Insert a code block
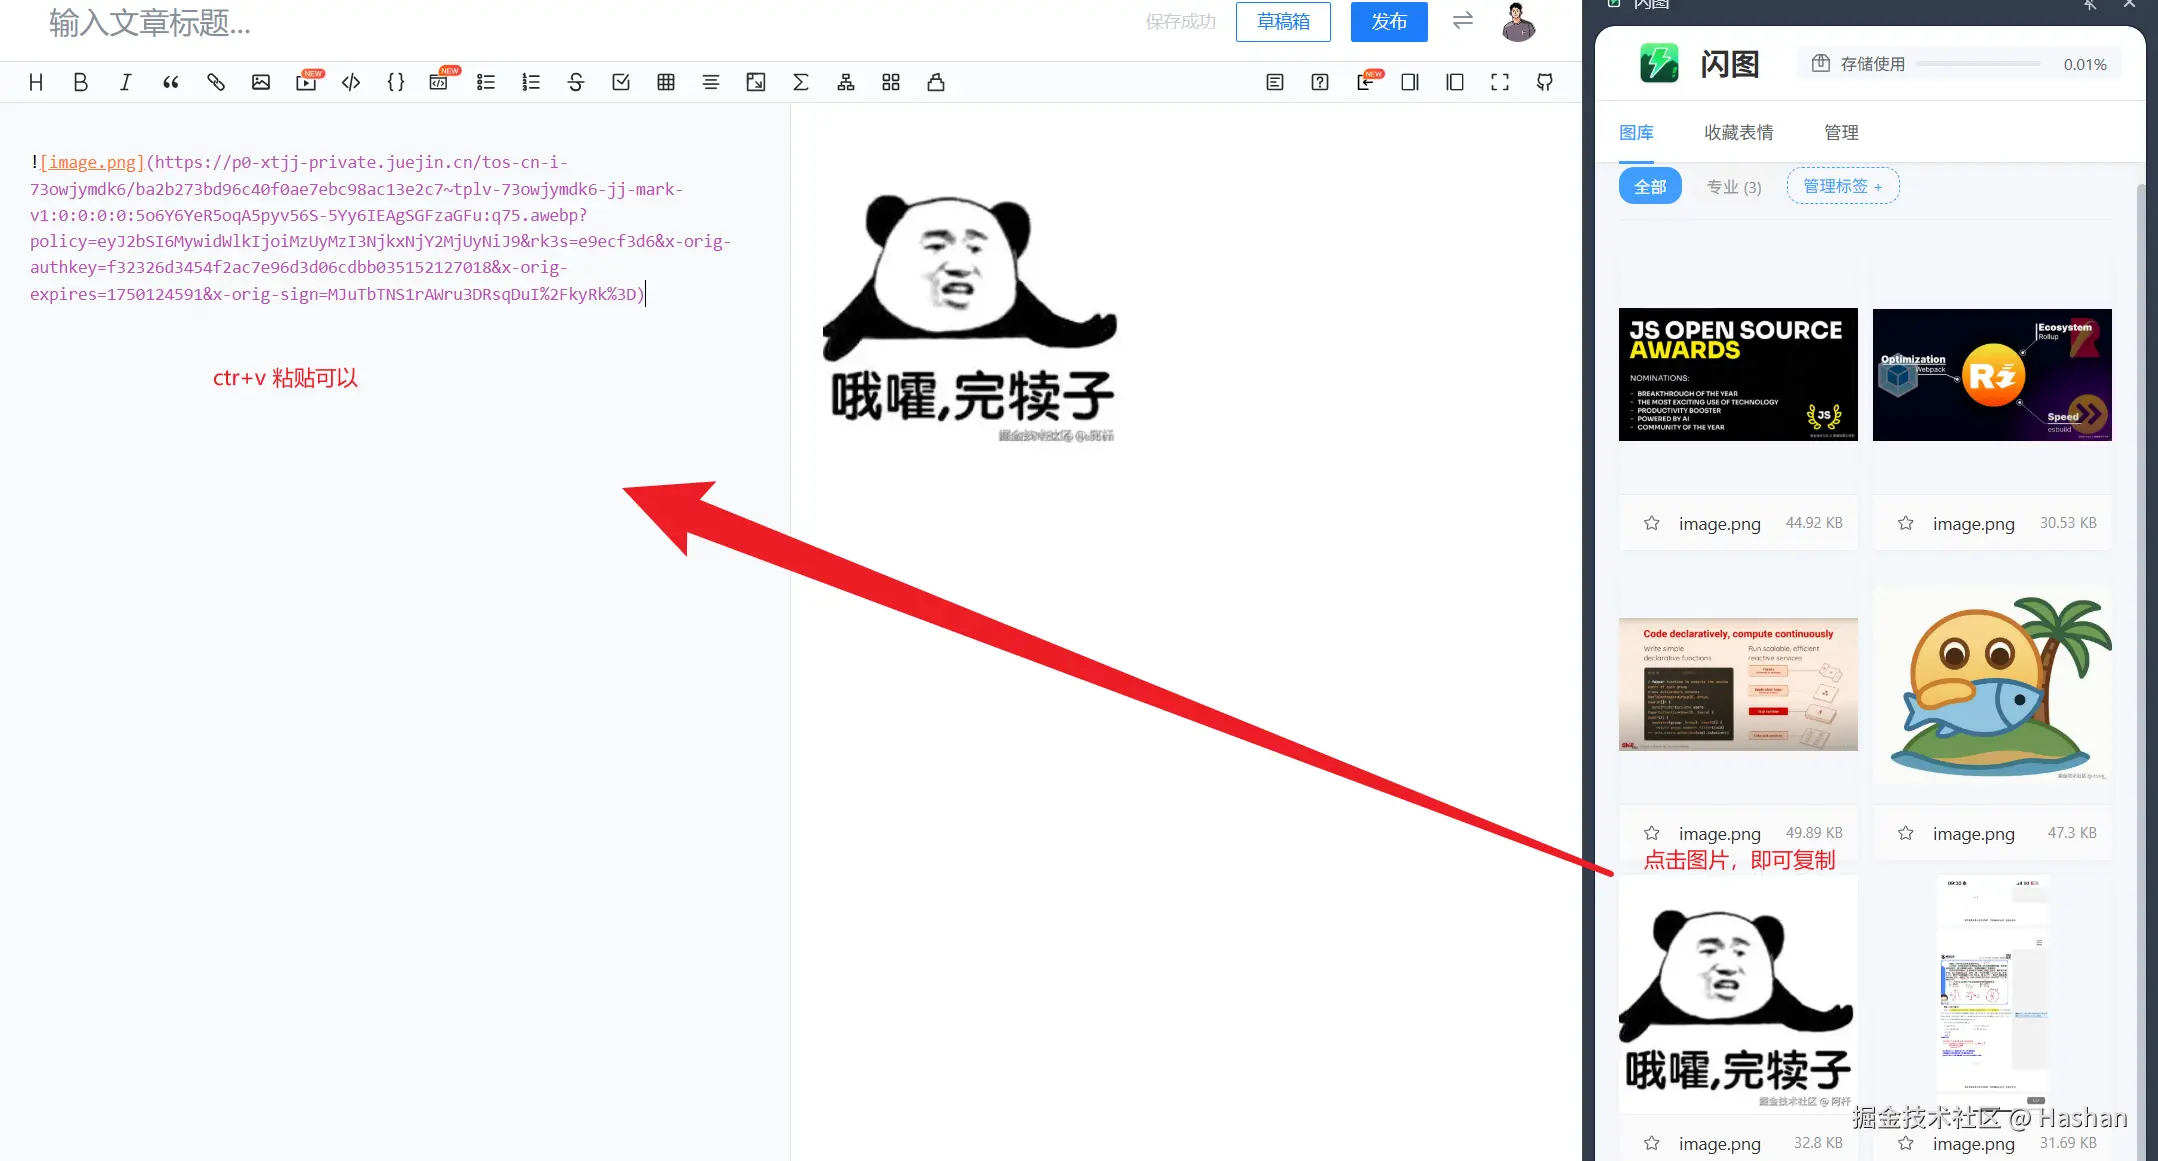The height and width of the screenshot is (1161, 2158). coord(351,82)
